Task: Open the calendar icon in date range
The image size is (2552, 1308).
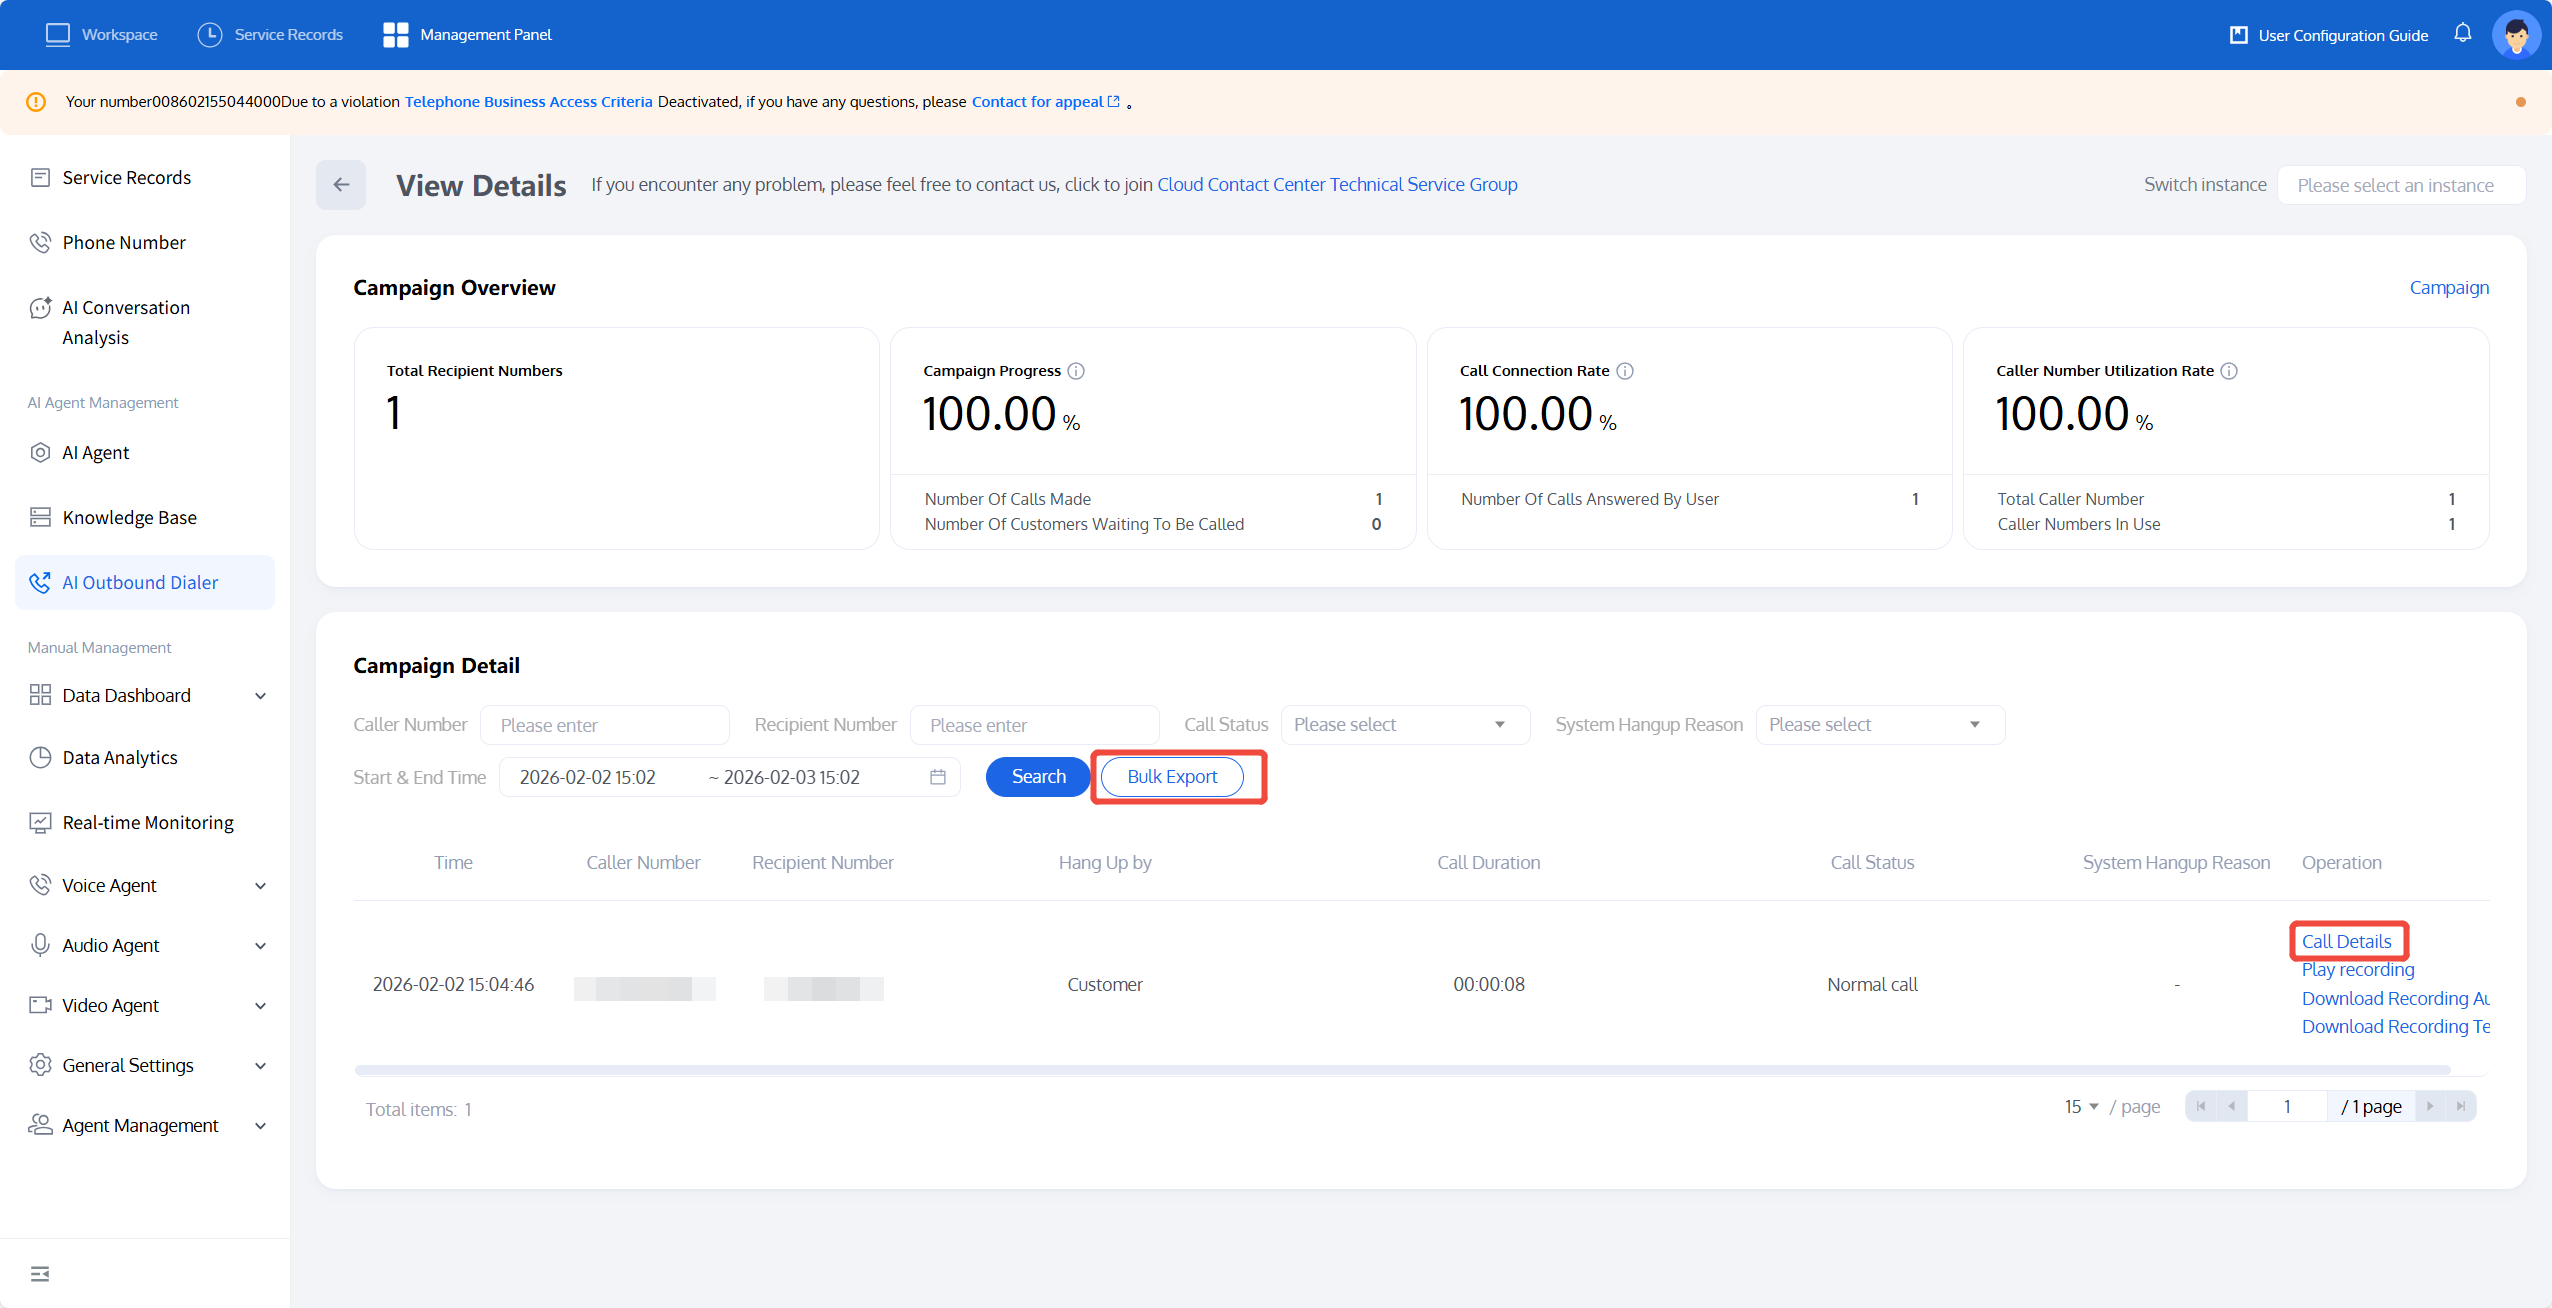Action: click(937, 777)
